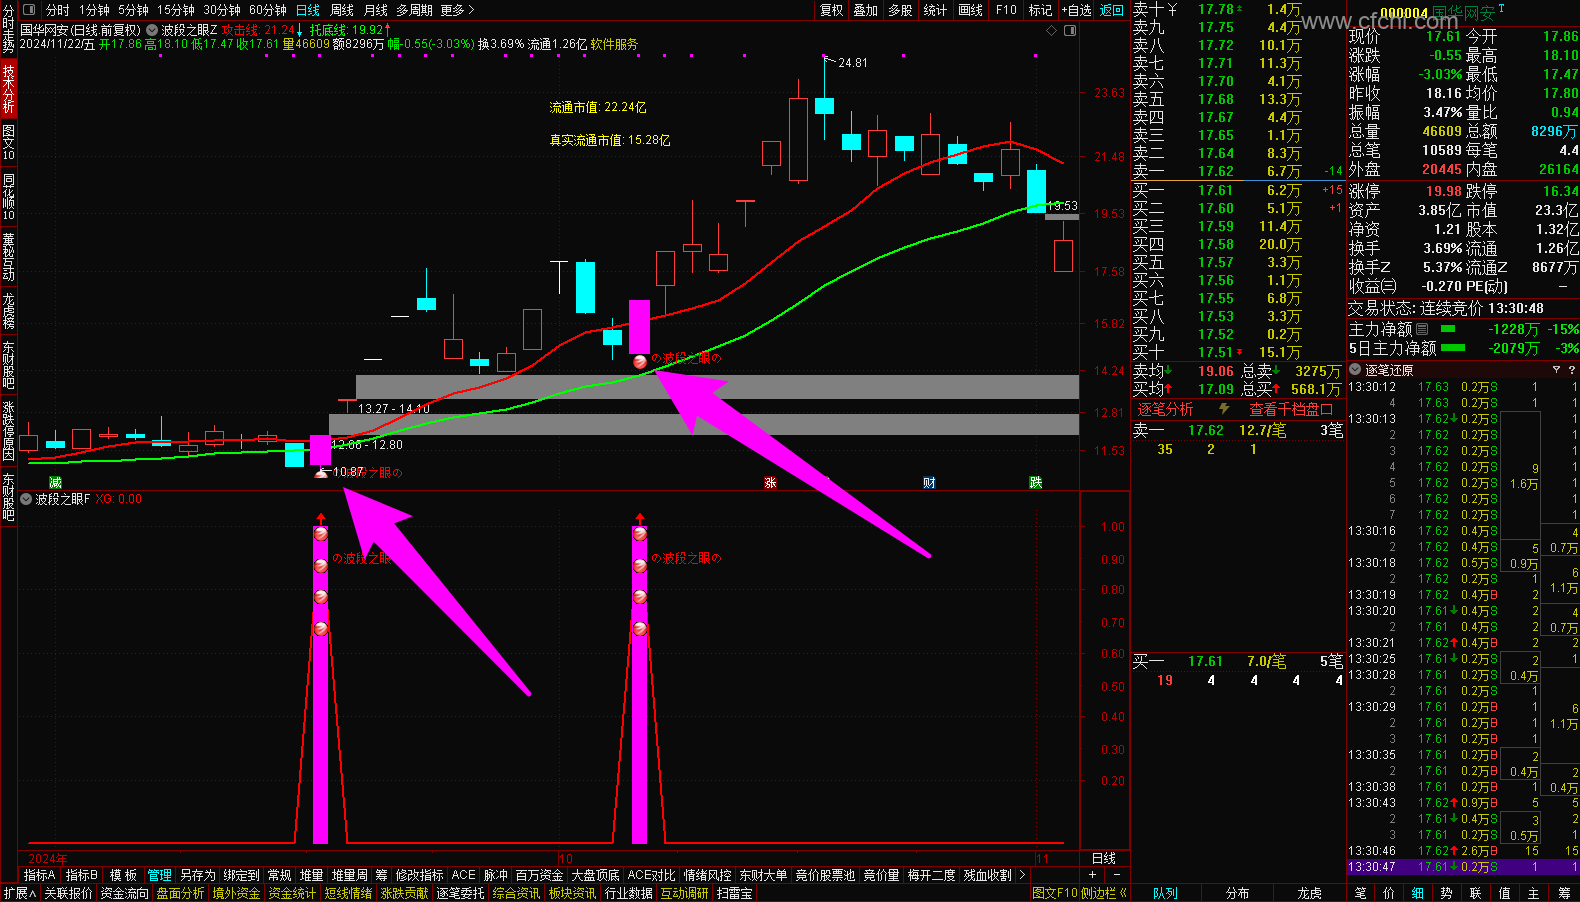Select the 月线 monthly period
1580x902 pixels.
(376, 10)
